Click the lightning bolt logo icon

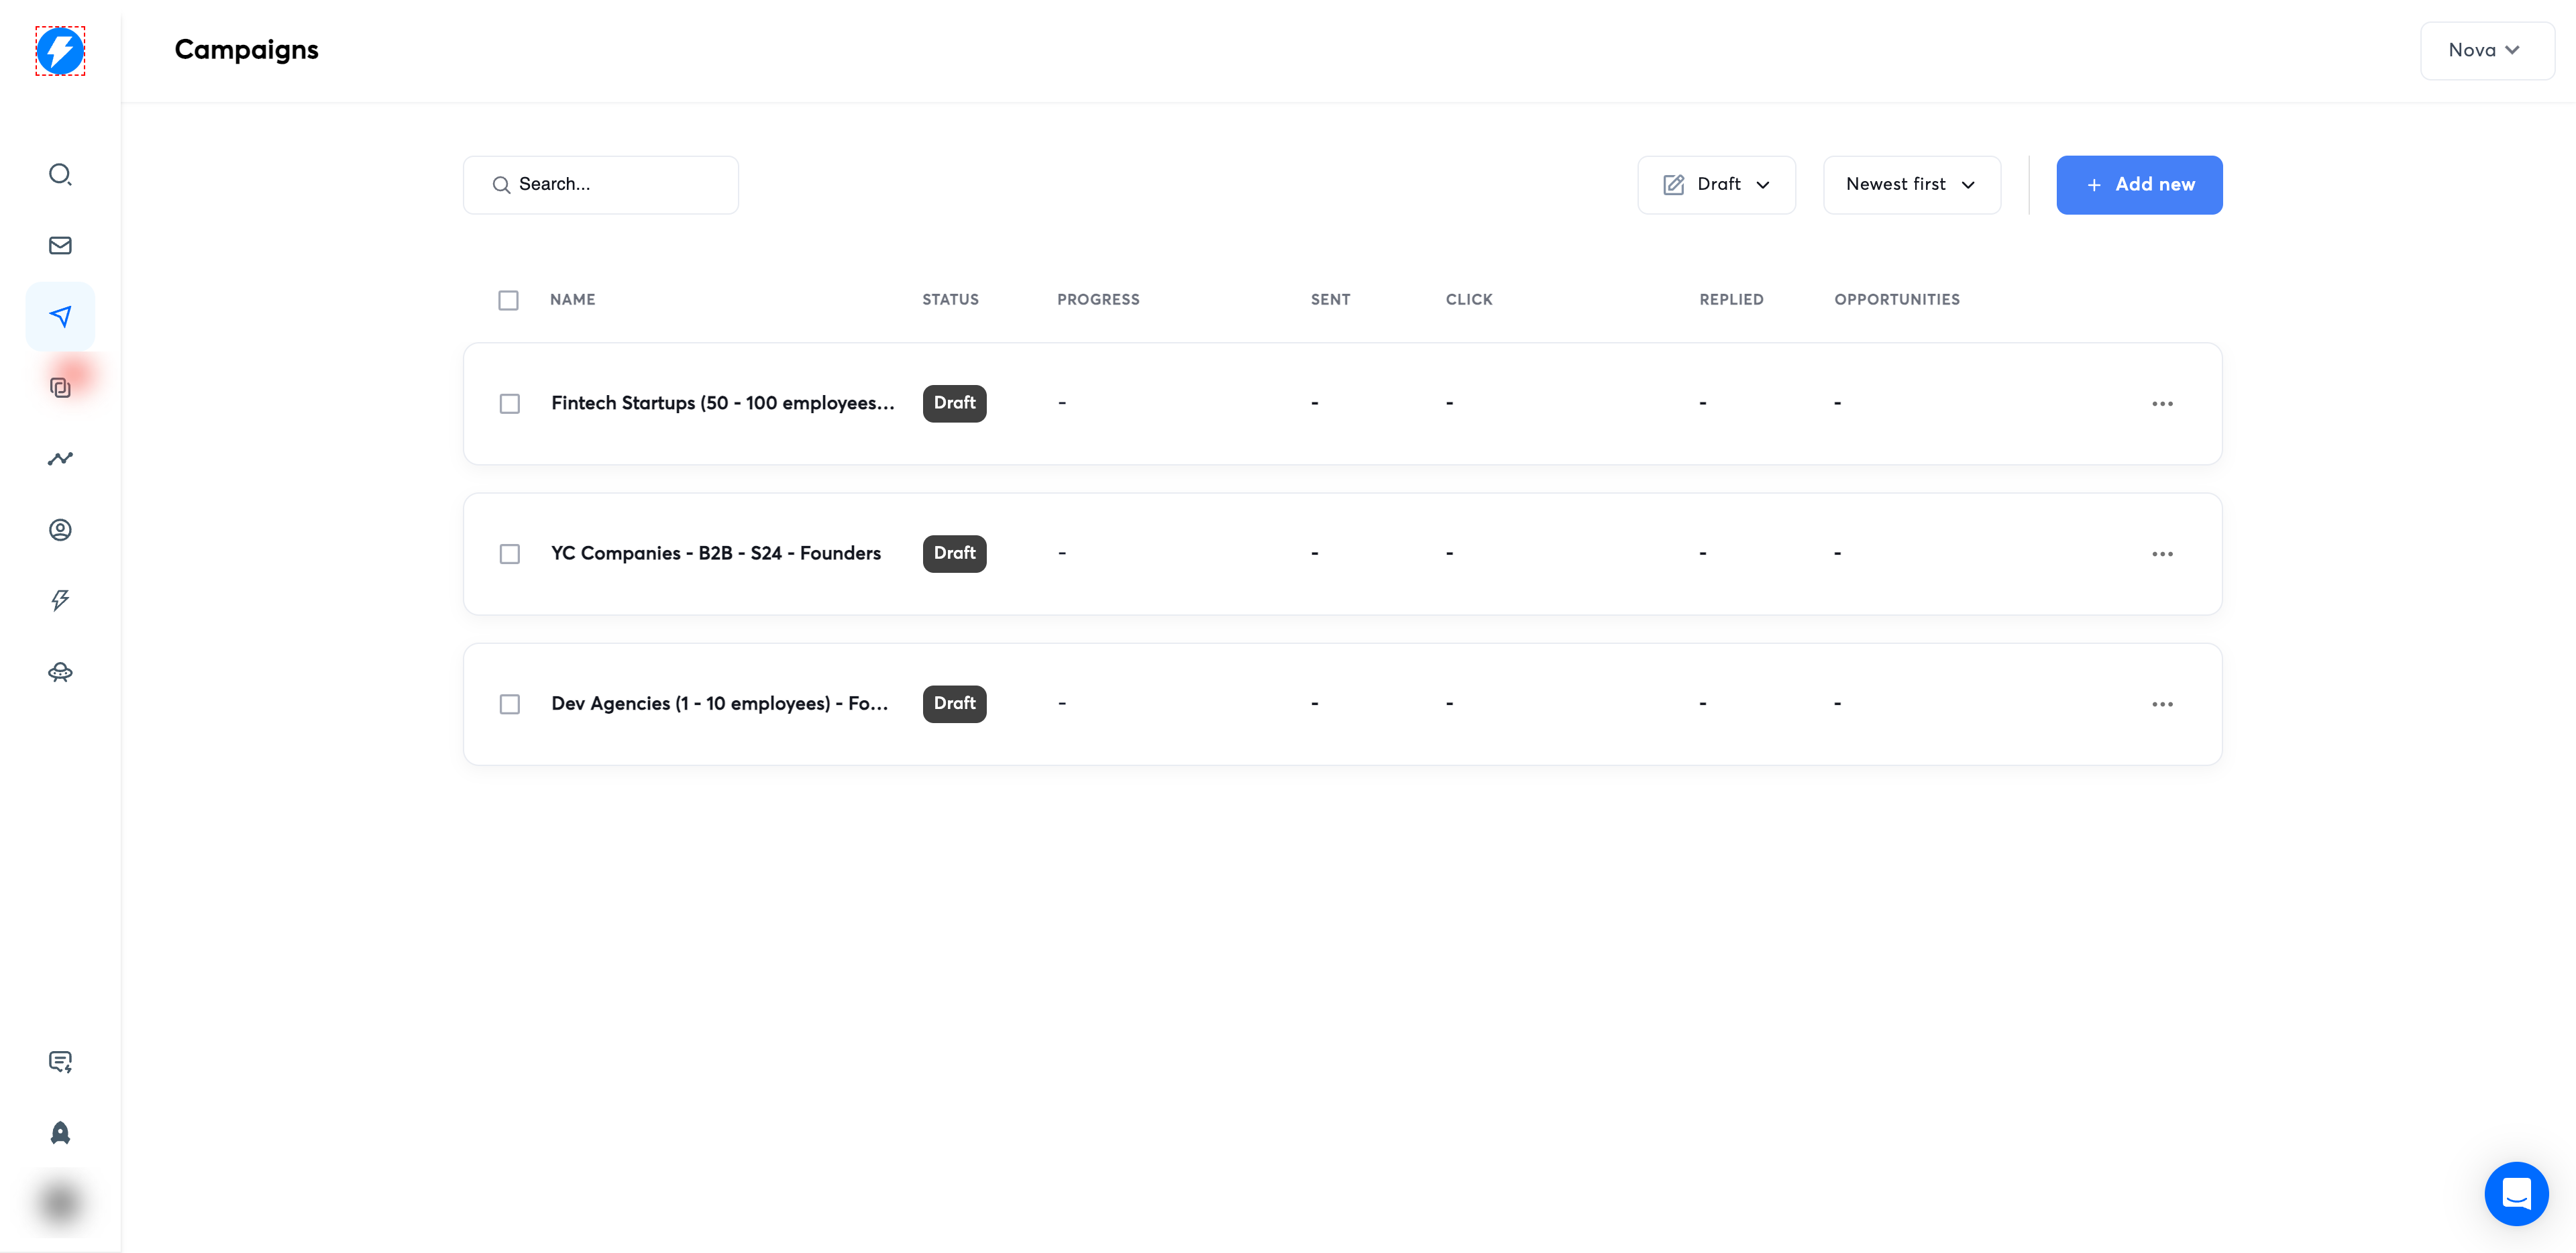60,51
